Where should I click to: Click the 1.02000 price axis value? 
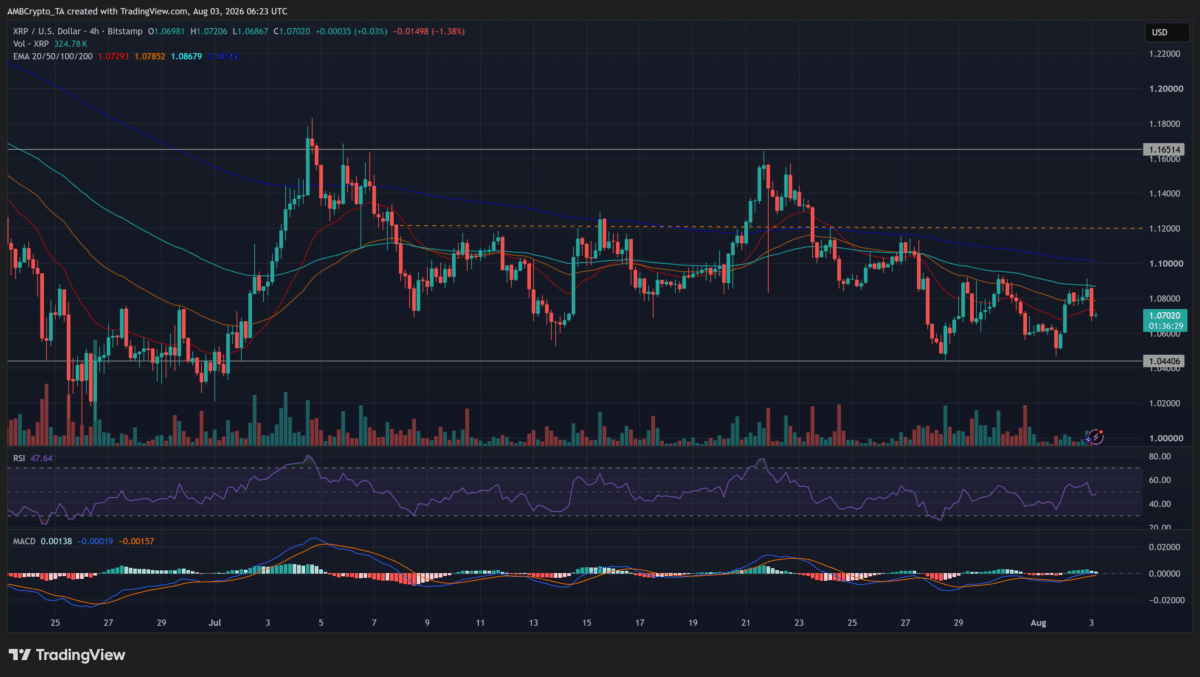pos(1167,404)
